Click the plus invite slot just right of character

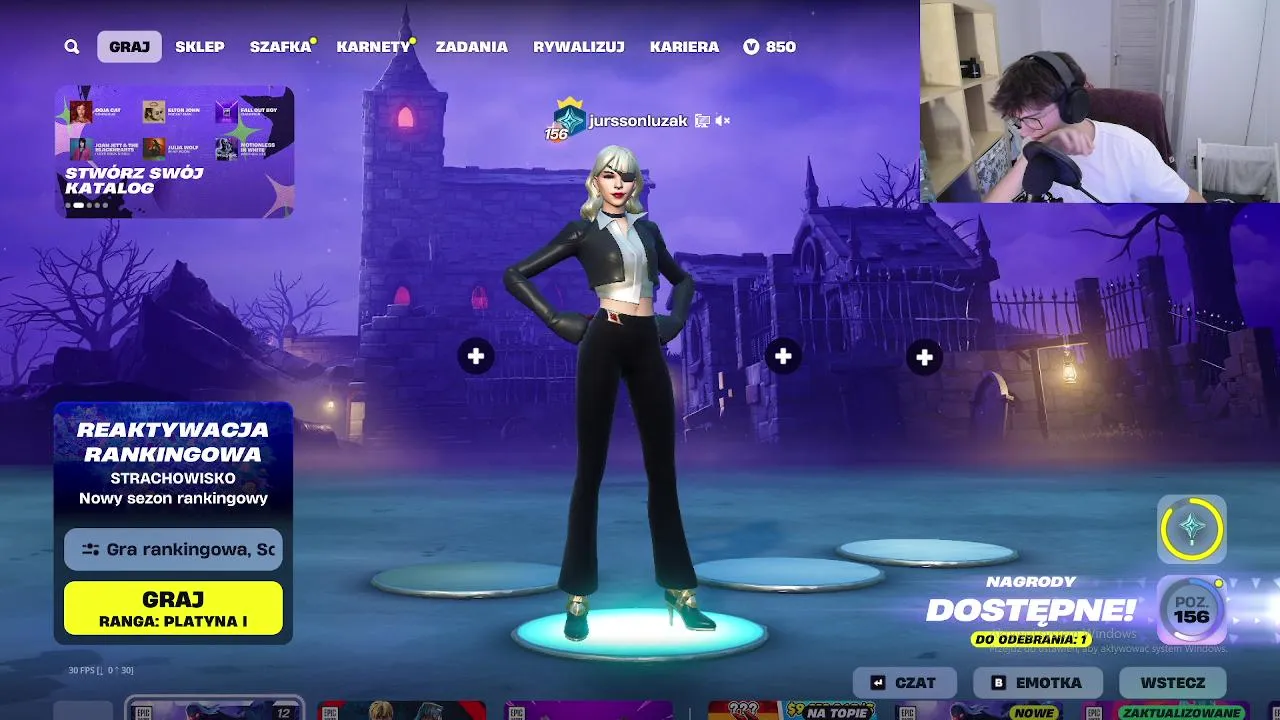783,356
